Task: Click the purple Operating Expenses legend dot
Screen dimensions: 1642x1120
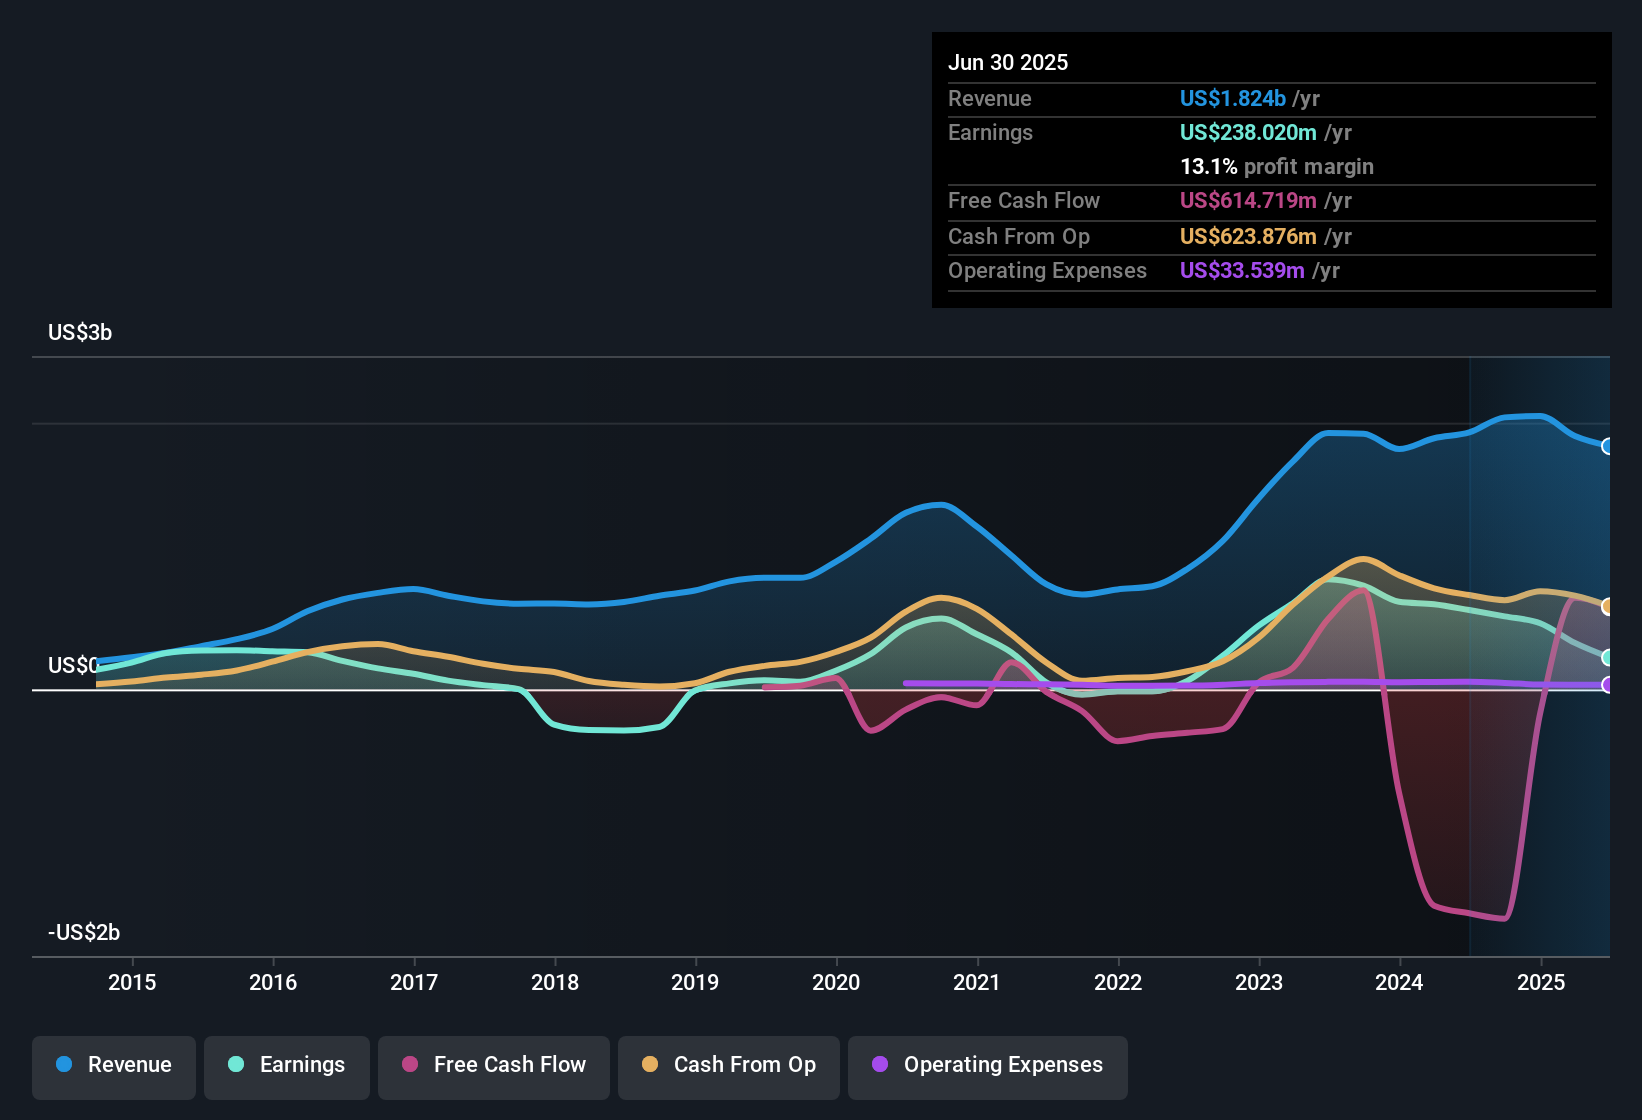Action: coord(880,1065)
